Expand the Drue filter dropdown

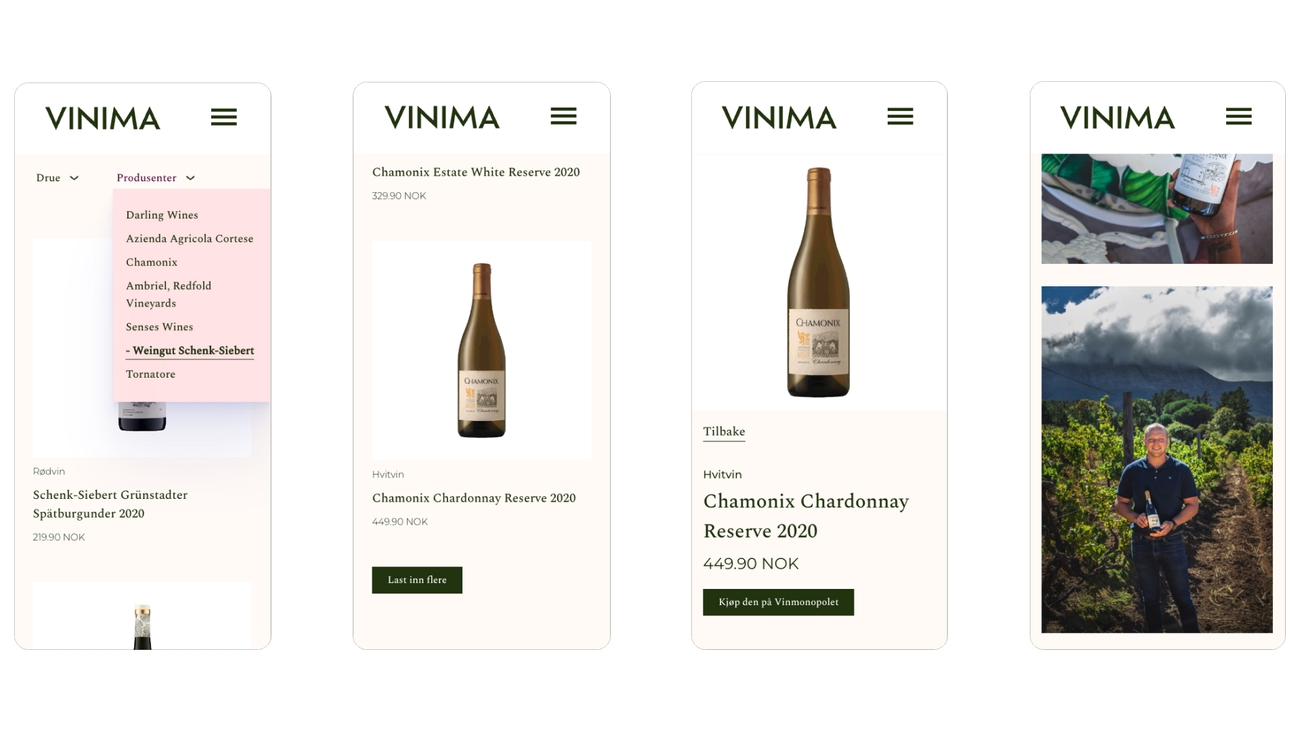pos(57,178)
